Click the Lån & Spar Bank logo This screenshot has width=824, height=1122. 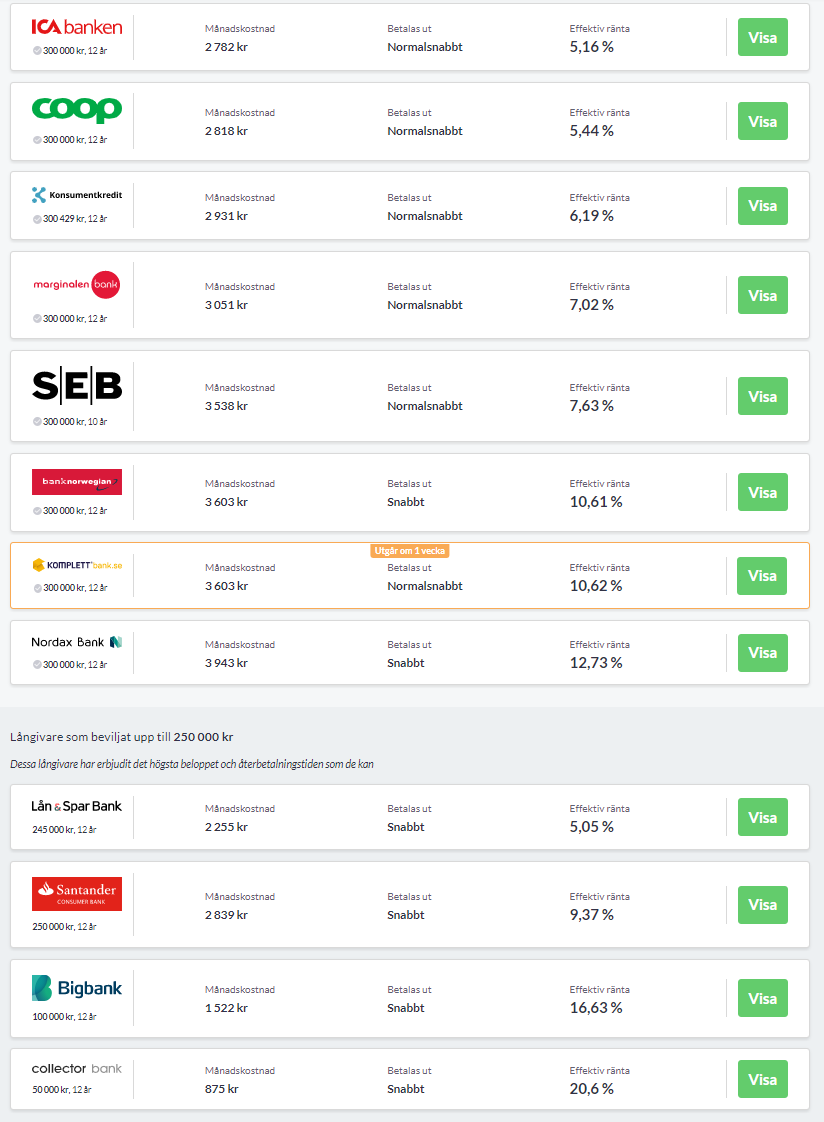click(x=76, y=806)
